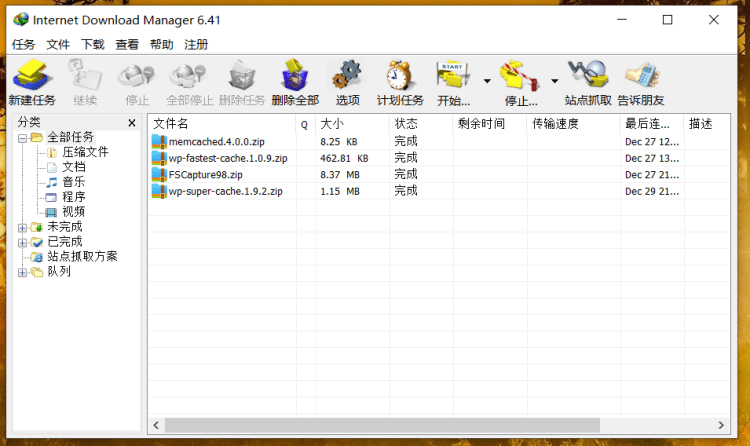750x446 pixels.
Task: Select the 文档 category
Action: [x=74, y=167]
